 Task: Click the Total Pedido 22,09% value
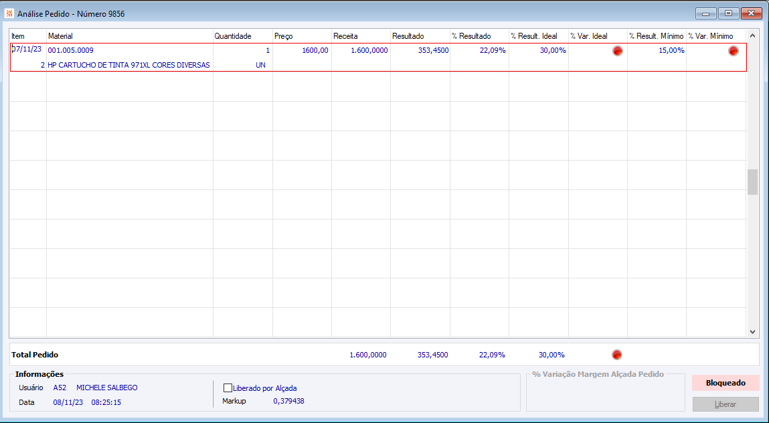(x=492, y=355)
